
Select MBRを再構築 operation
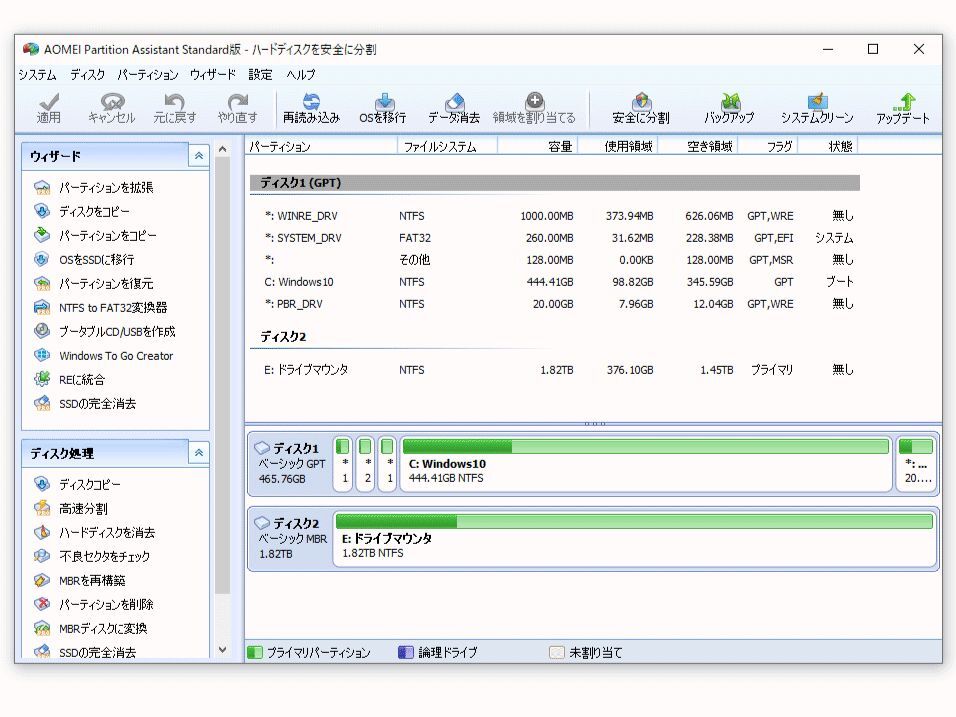[x=80, y=580]
